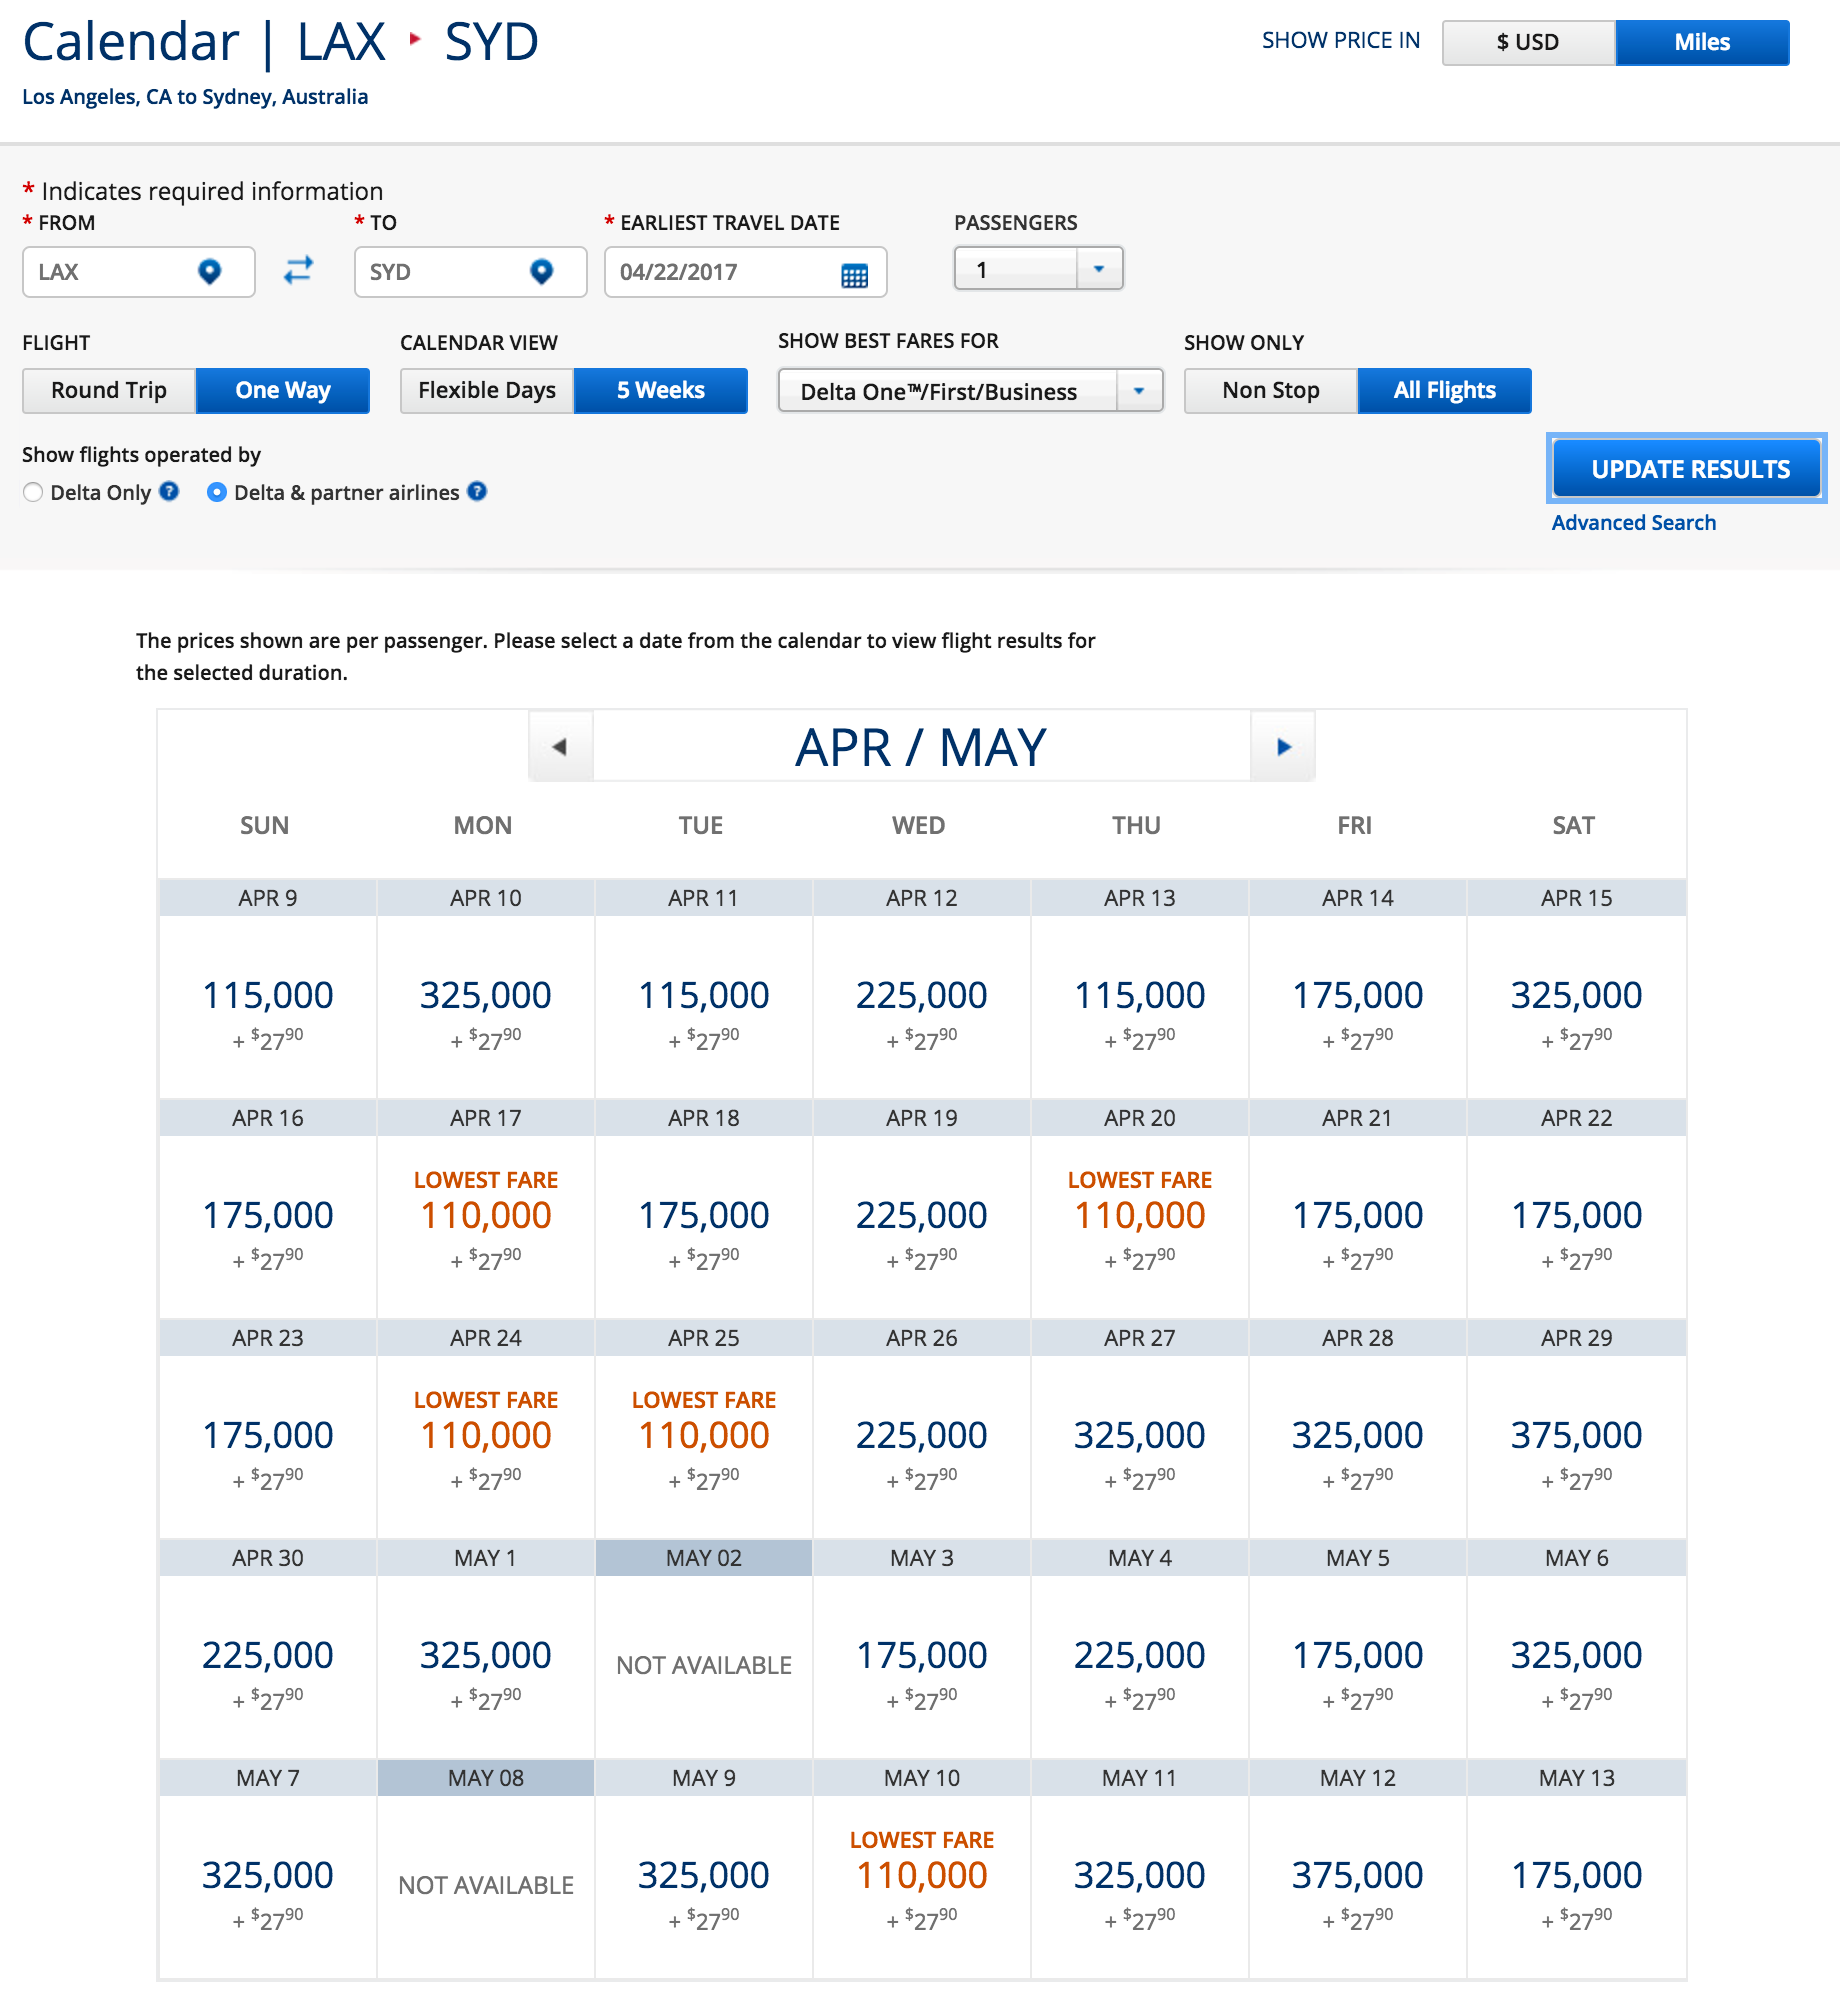1840x1994 pixels.
Task: Click help icon beside Delta & partner airlines
Action: (x=477, y=491)
